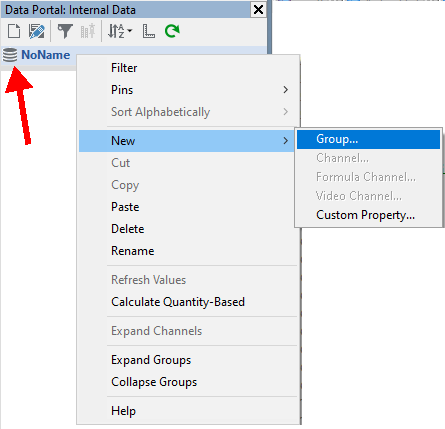Open the edit properties pencil icon
The image size is (445, 429).
pos(37,31)
